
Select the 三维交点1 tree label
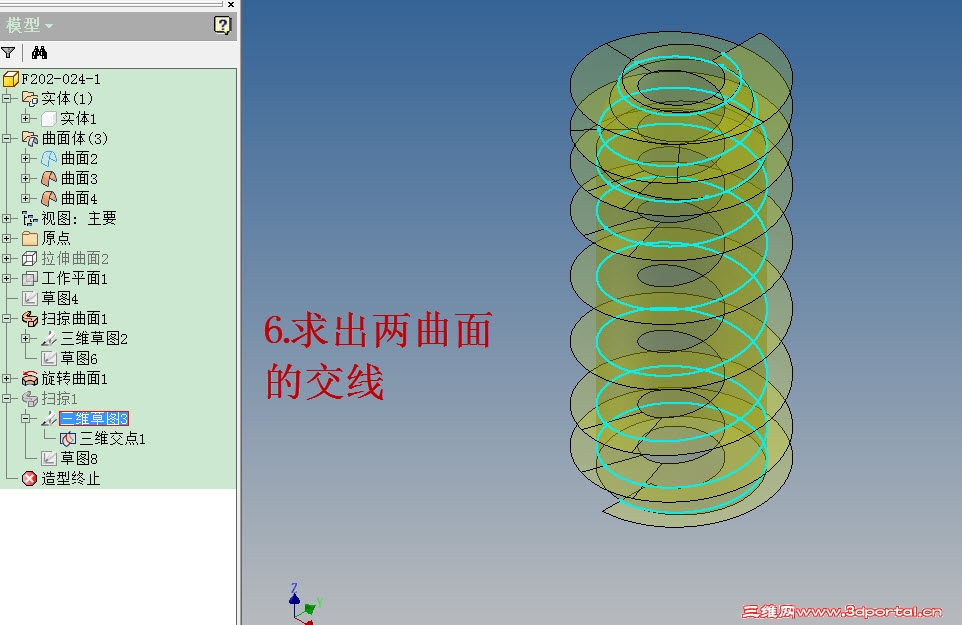[x=112, y=439]
